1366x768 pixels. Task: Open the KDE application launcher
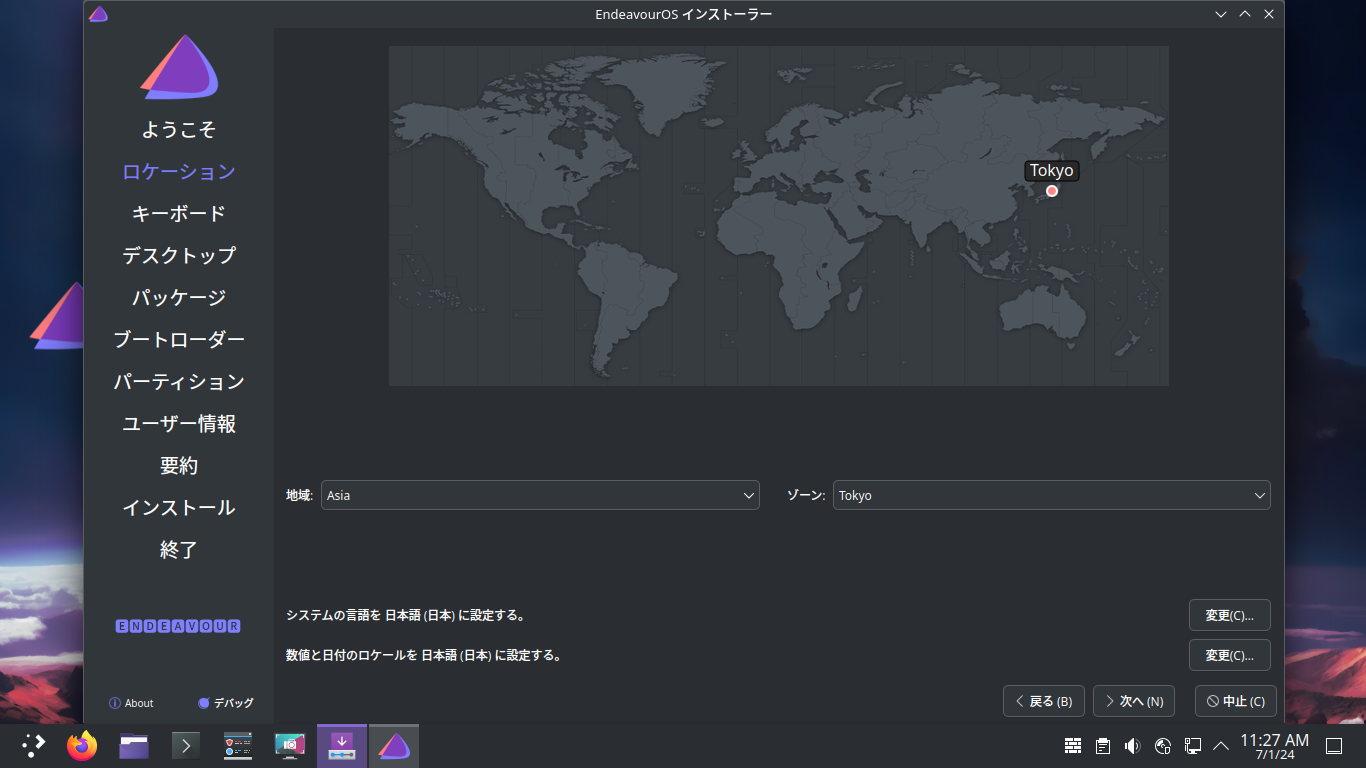pyautogui.click(x=34, y=745)
